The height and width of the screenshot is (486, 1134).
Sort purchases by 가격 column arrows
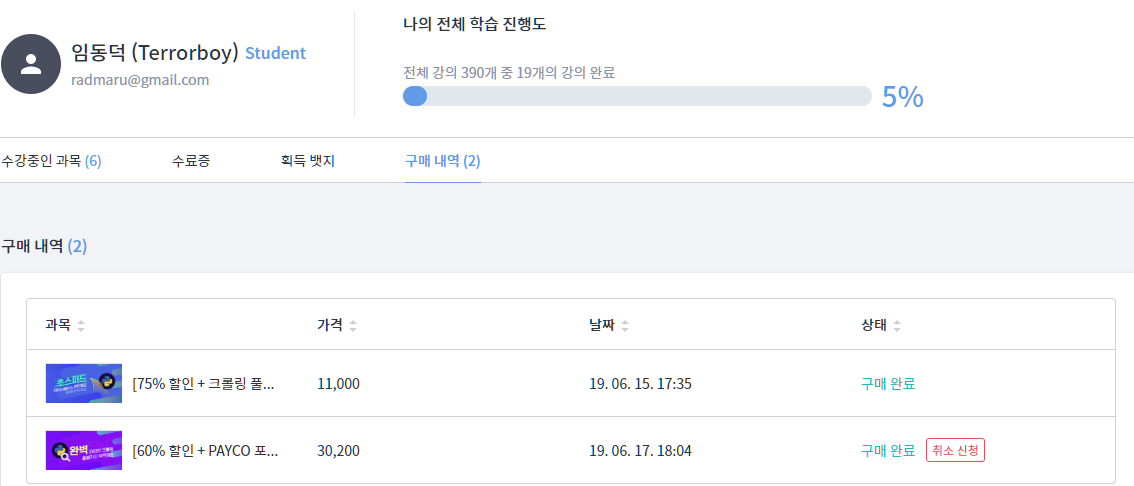pos(353,326)
